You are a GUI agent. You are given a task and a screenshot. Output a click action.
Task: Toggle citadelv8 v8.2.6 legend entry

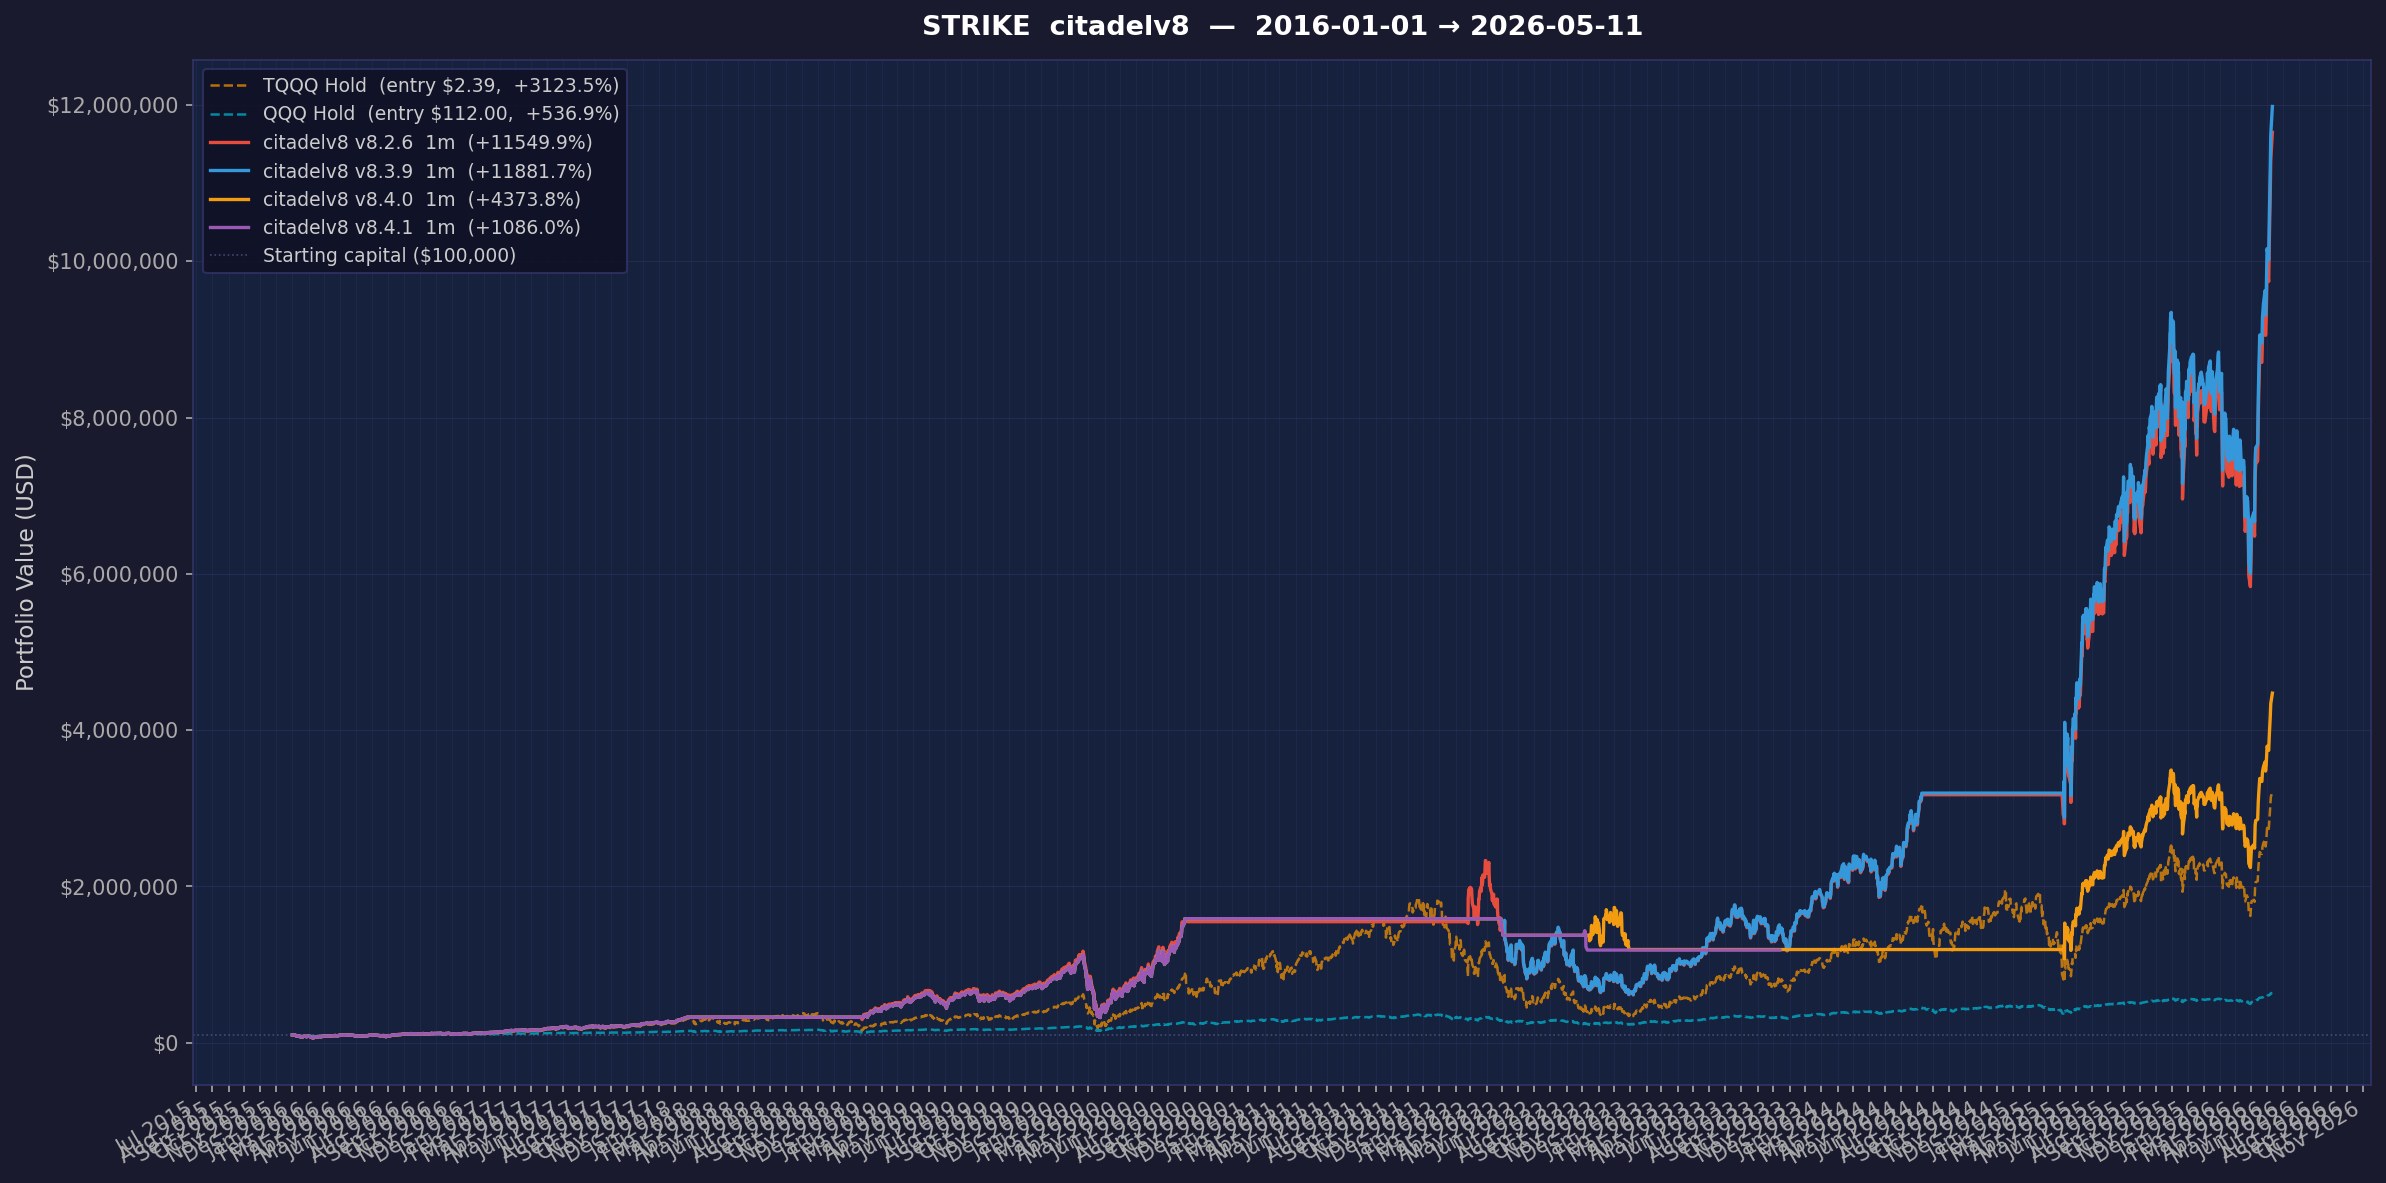pyautogui.click(x=401, y=142)
